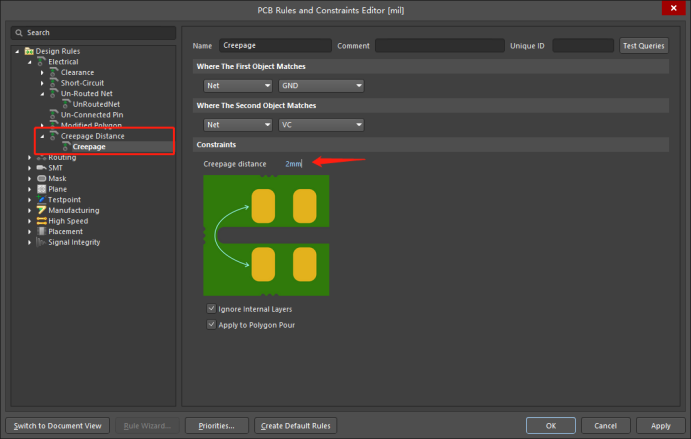Image resolution: width=691 pixels, height=439 pixels.
Task: Select the Clearance rule in tree
Action: point(77,73)
